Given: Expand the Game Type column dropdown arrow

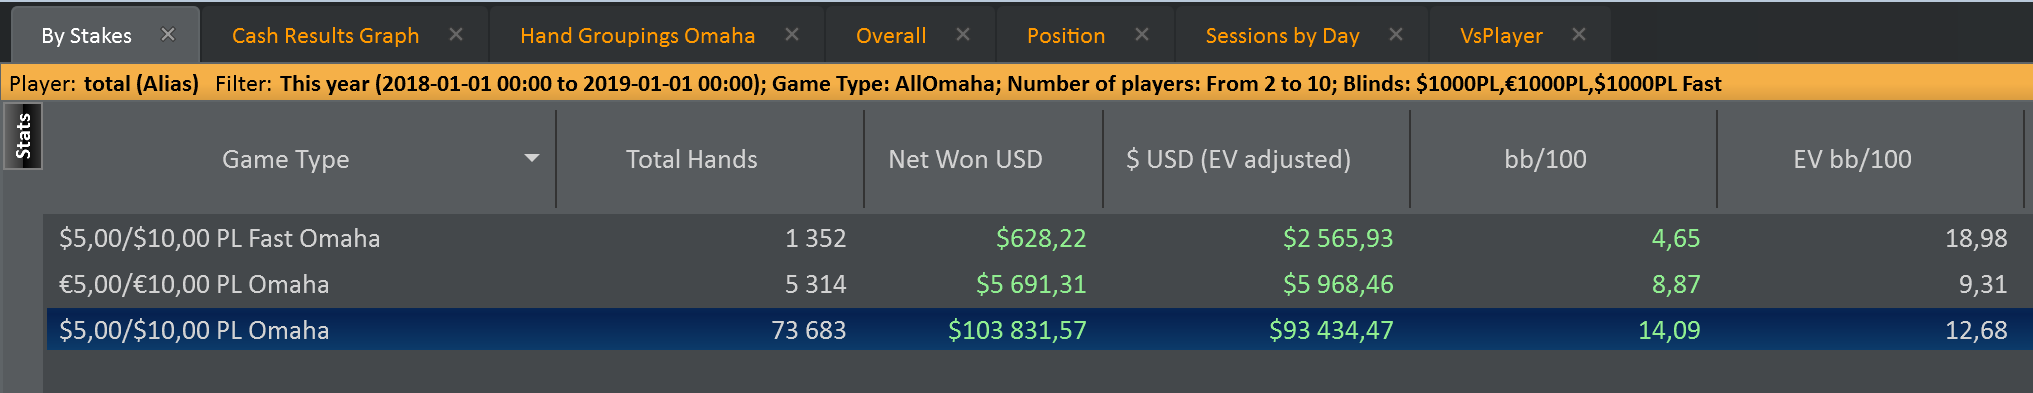Looking at the screenshot, I should 532,158.
